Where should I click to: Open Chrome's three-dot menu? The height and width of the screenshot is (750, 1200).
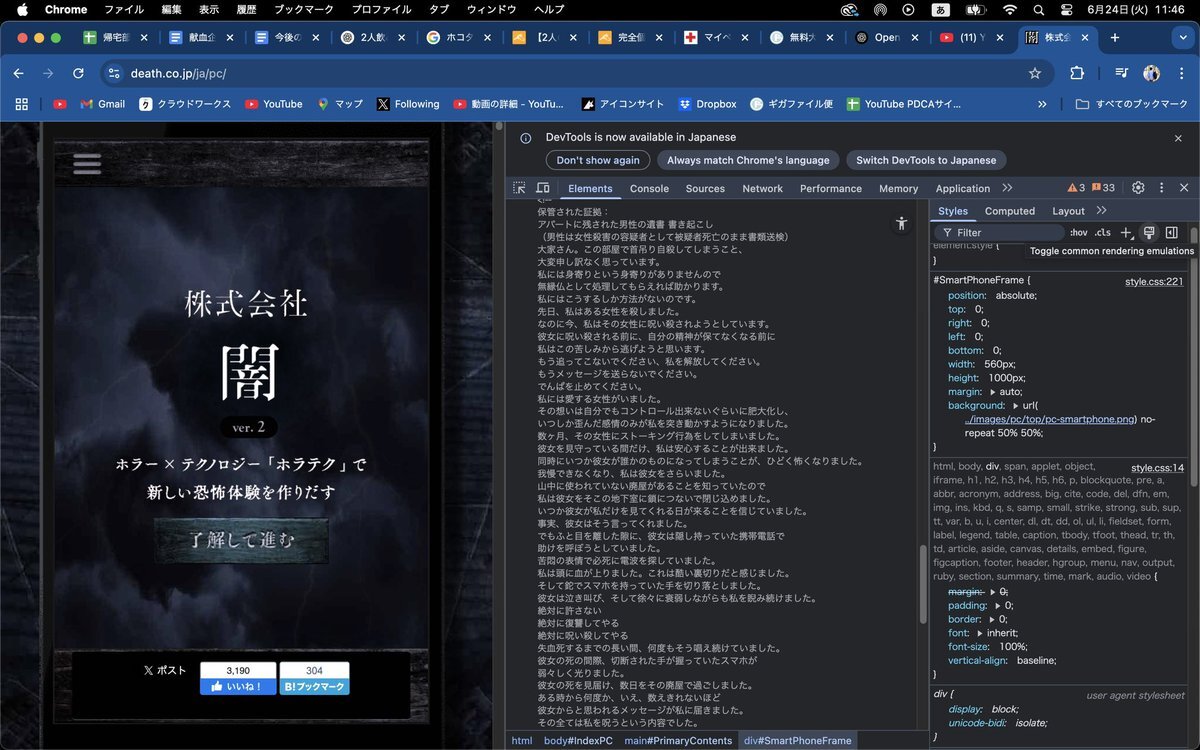pos(1180,73)
